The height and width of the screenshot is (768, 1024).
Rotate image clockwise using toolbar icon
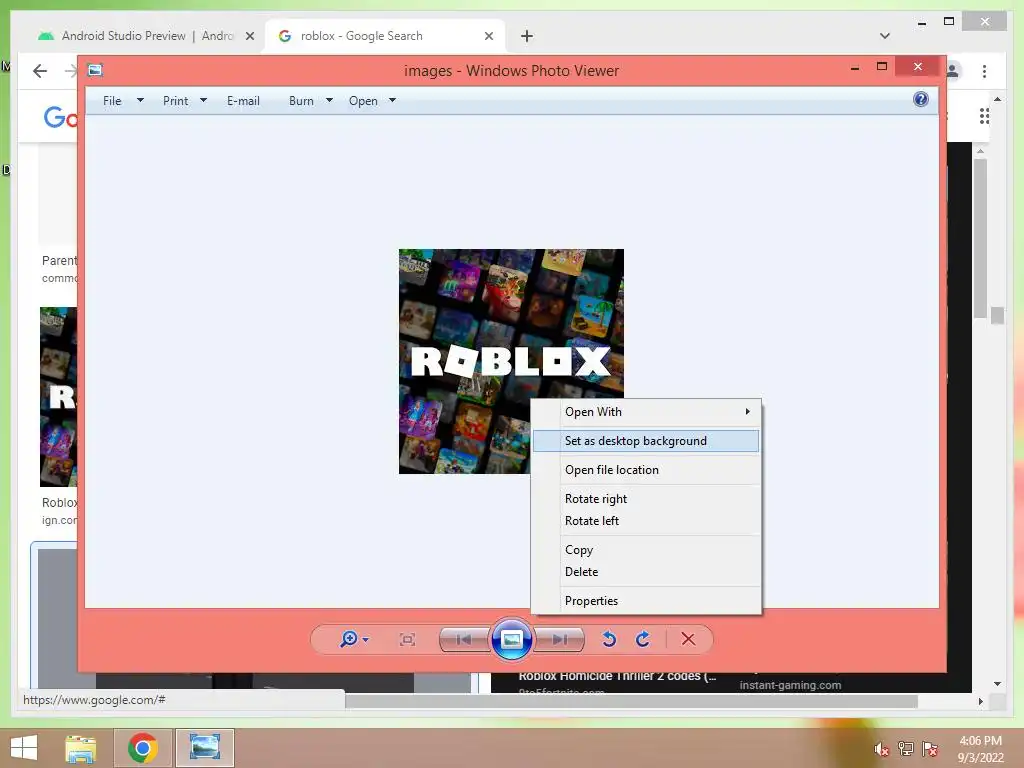click(x=643, y=639)
